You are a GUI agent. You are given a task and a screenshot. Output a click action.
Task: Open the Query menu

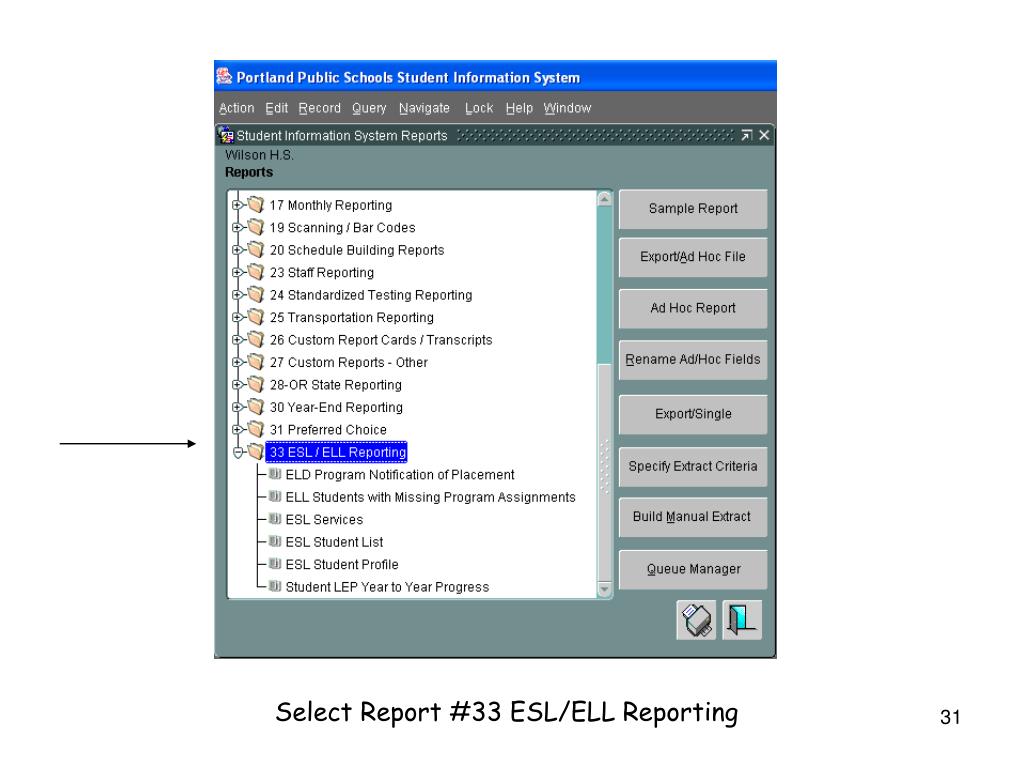(x=369, y=108)
